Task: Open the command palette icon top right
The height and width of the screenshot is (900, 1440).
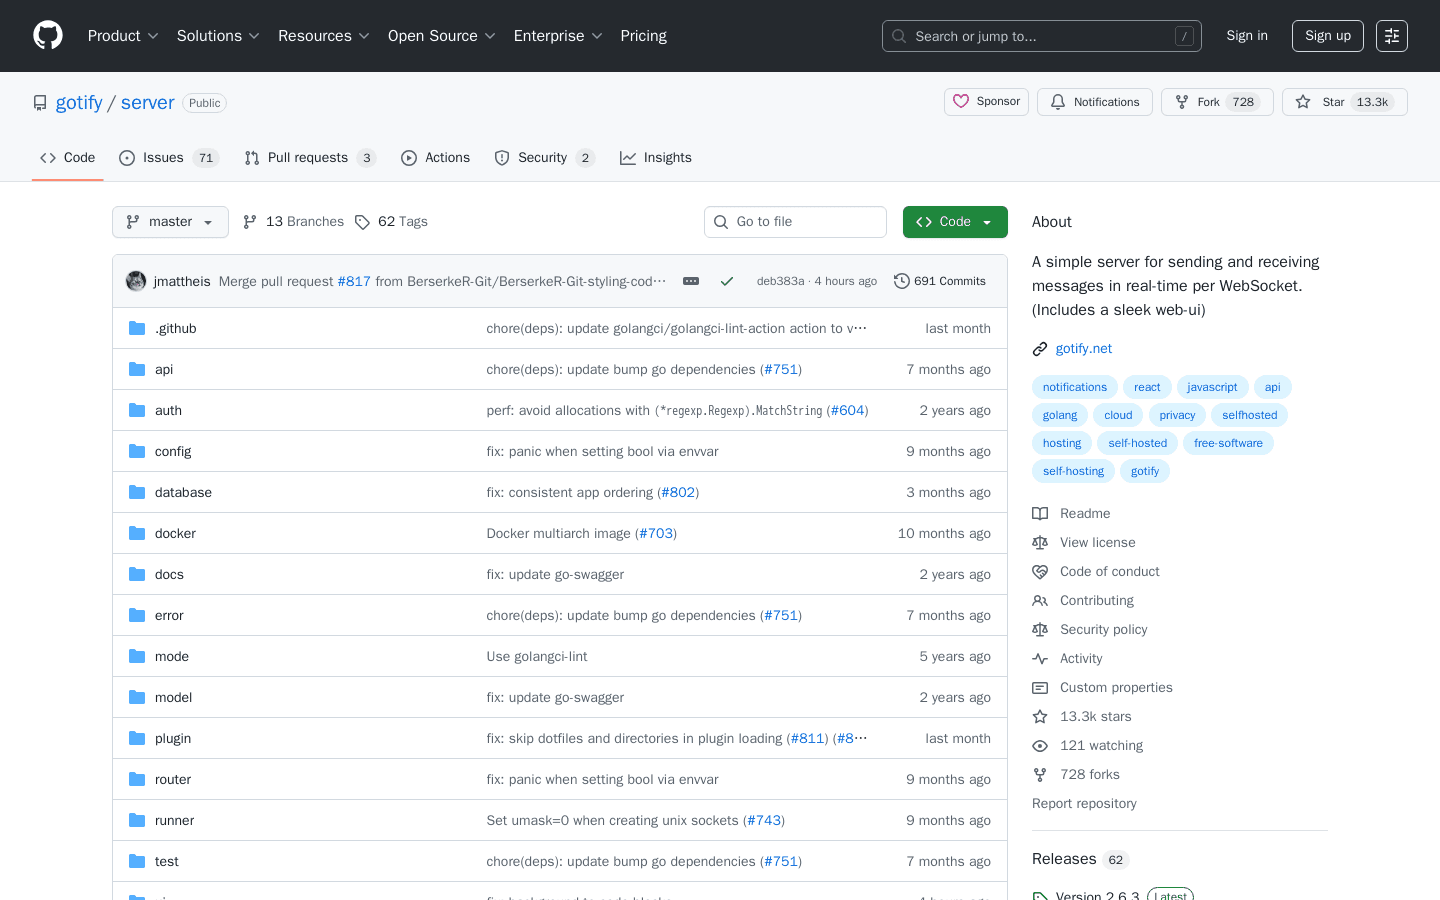Action: point(1392,35)
